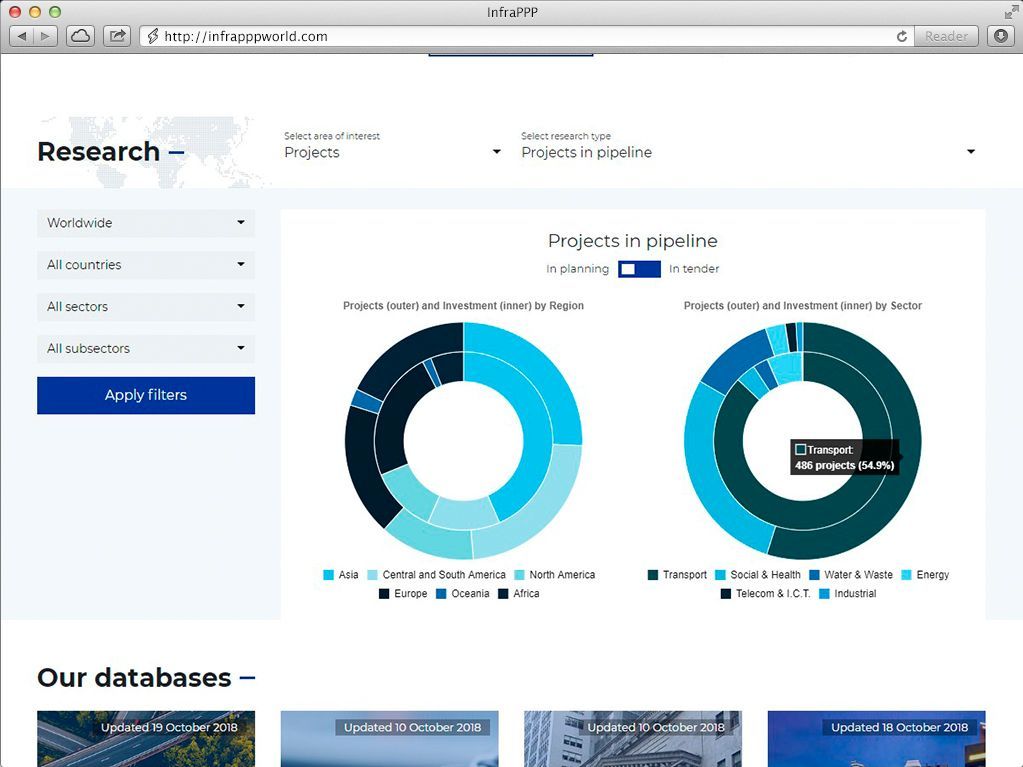Viewport: 1023px width, 767px height.
Task: Click the Share icon in the toolbar
Action: 117,36
